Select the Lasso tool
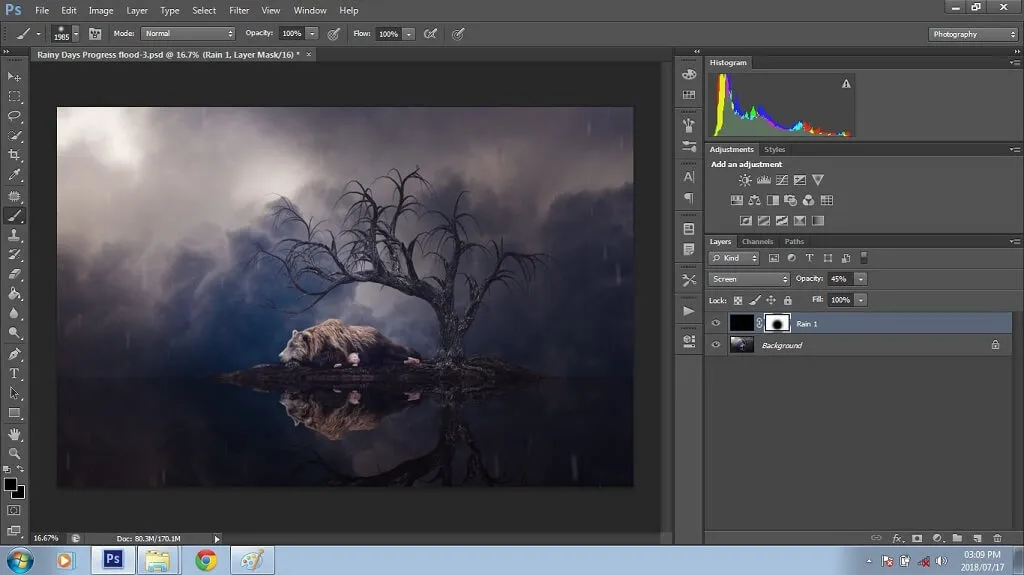Image resolution: width=1024 pixels, height=575 pixels. click(14, 116)
